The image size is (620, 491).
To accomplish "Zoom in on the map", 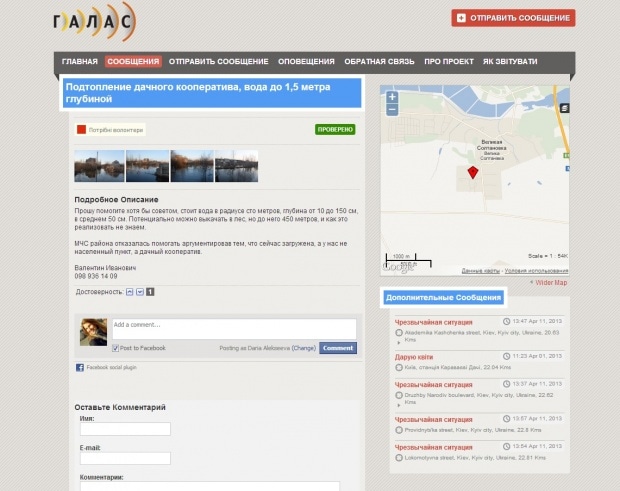I will [392, 97].
